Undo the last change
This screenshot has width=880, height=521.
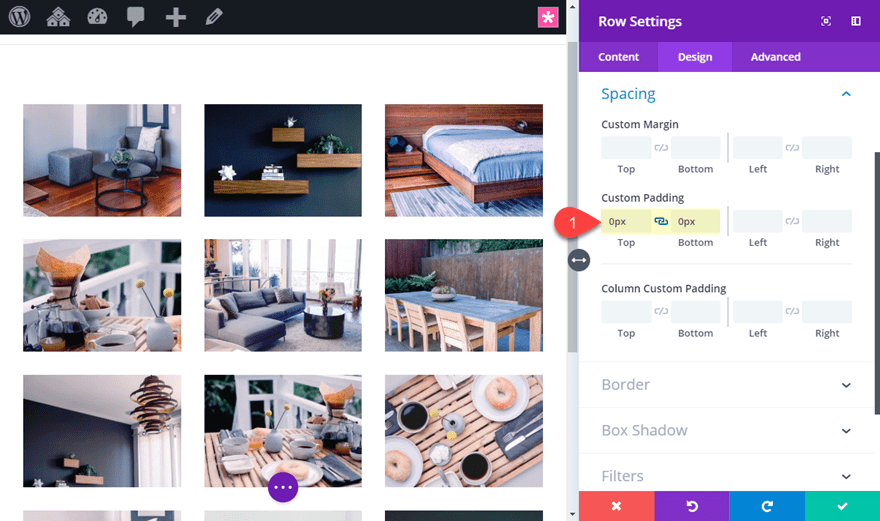pyautogui.click(x=691, y=506)
